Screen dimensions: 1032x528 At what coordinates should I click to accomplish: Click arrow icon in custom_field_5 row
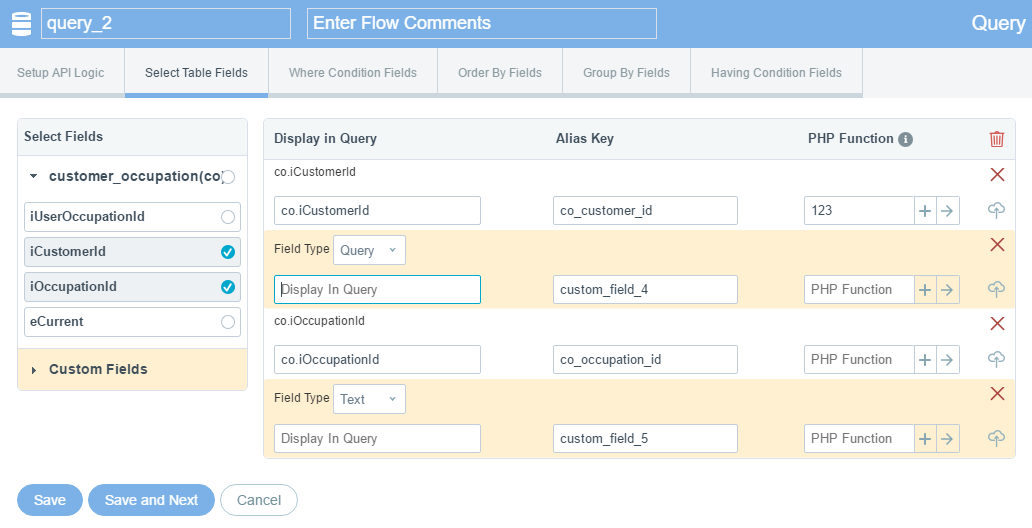click(947, 438)
